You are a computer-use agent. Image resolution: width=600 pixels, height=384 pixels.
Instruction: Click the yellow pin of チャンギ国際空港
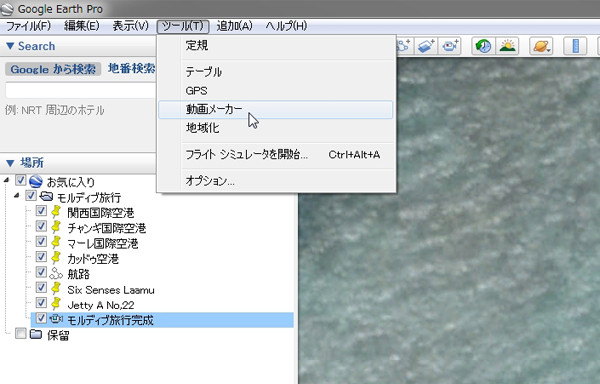[56, 227]
